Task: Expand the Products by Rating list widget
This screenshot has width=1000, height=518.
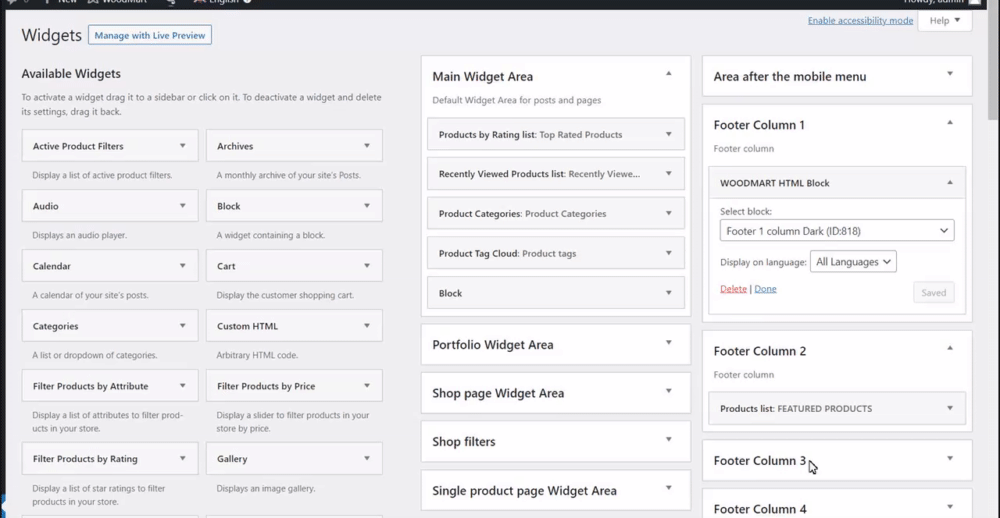Action: click(x=669, y=134)
